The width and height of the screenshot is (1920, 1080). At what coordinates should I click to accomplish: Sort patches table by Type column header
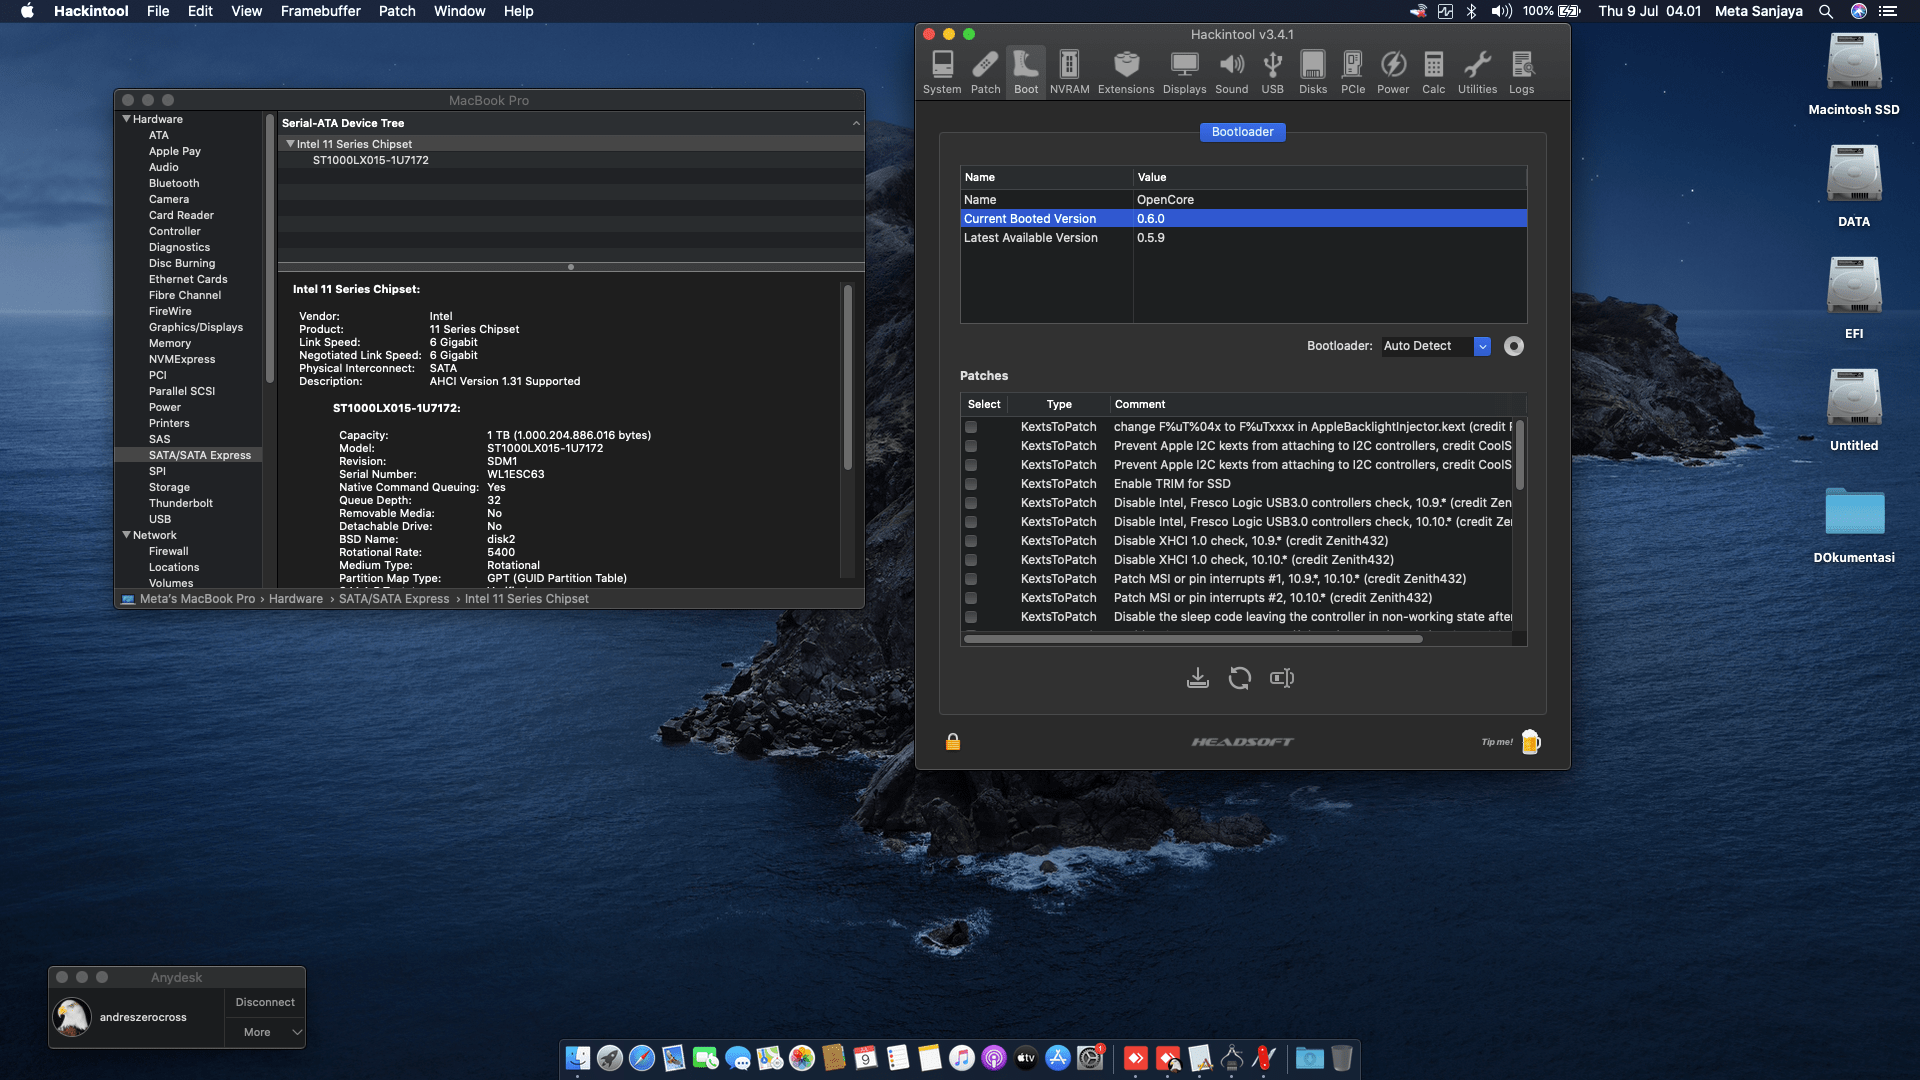(x=1059, y=404)
